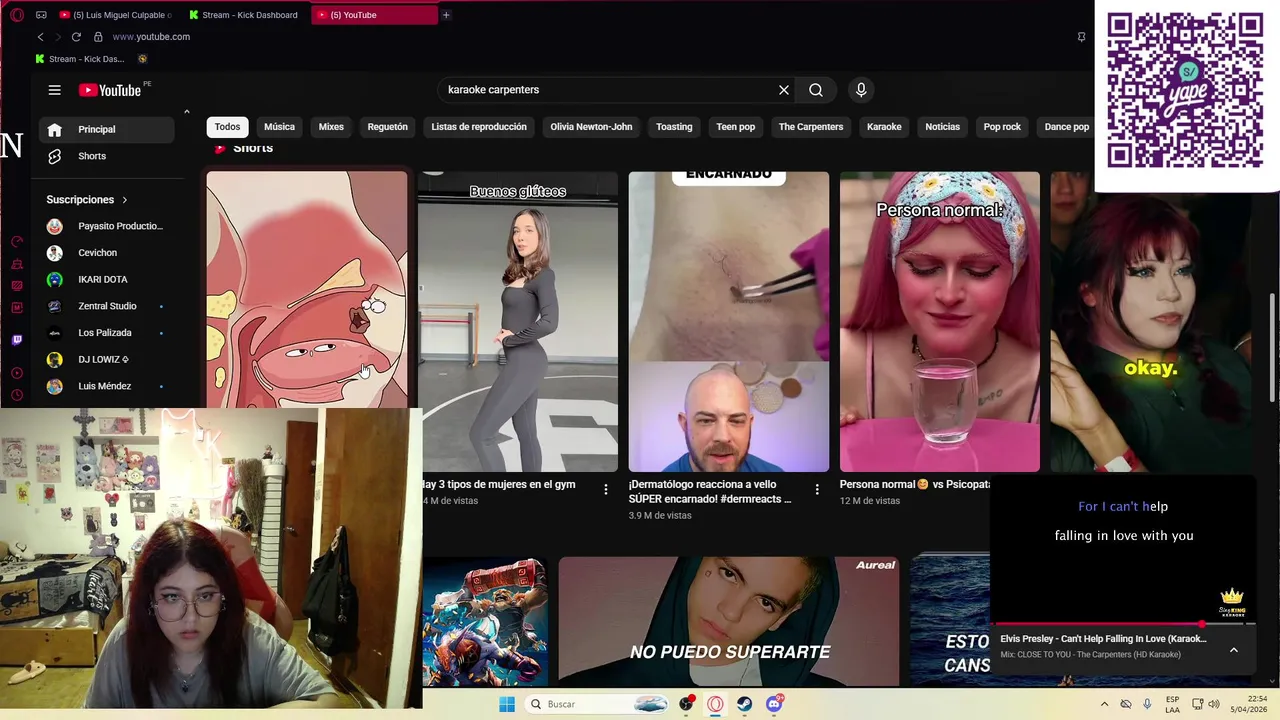
Task: Select the Noticias filter chip
Action: click(x=942, y=127)
